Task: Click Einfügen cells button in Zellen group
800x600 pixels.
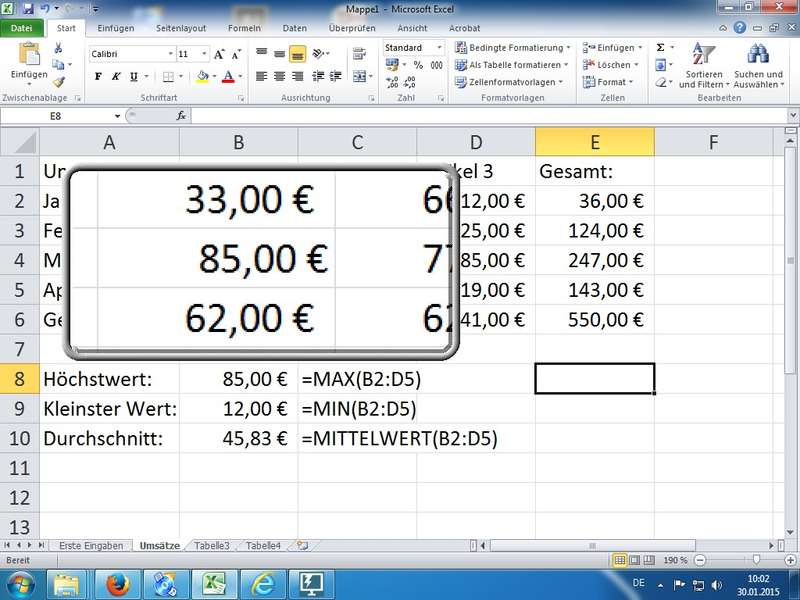Action: [x=612, y=47]
